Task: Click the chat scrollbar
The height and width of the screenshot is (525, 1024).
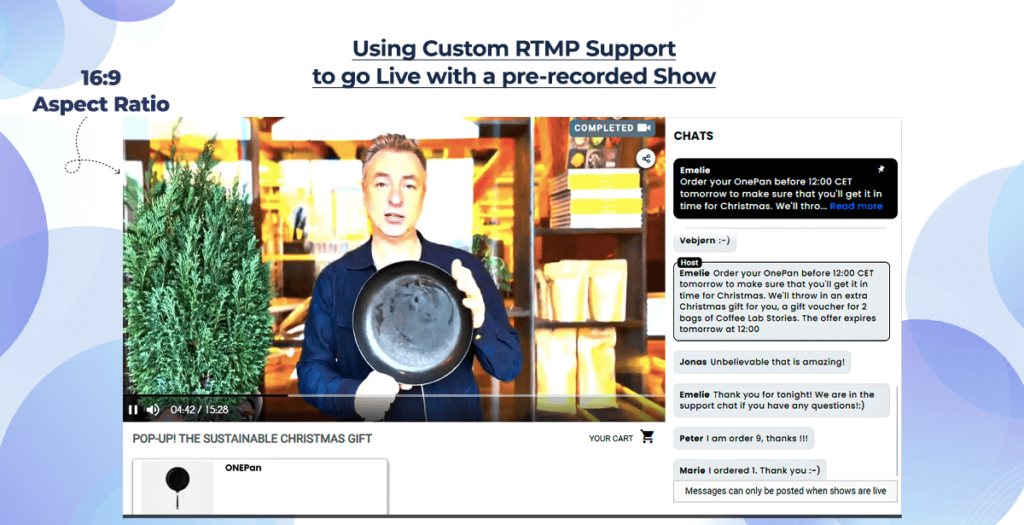Action: pos(898,431)
